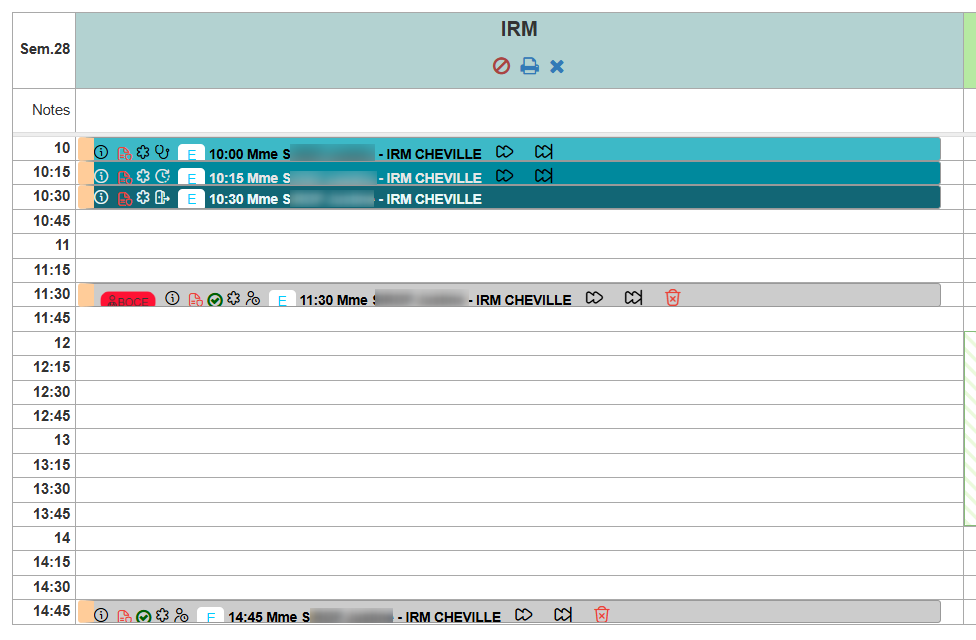Select the 11:30 Mme IRM CHEVILLE appointment text
This screenshot has width=976, height=640.
(436, 300)
